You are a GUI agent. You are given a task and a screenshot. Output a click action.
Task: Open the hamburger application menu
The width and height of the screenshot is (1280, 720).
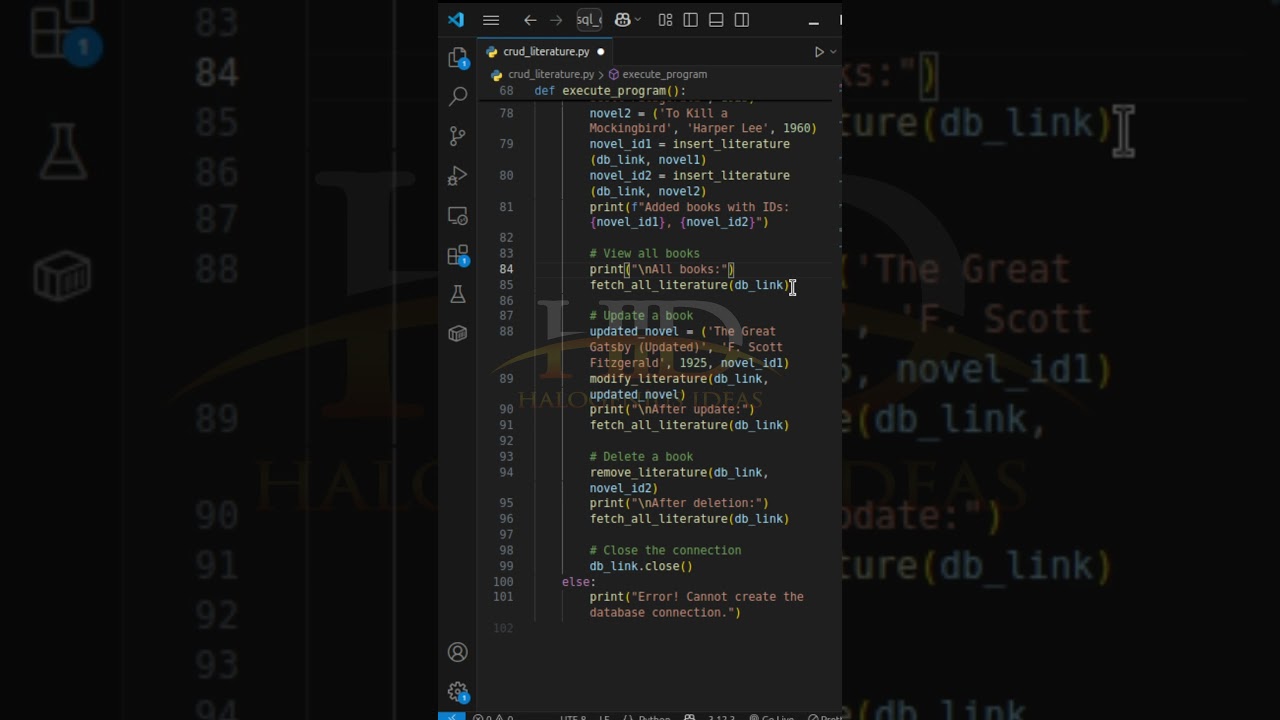coord(491,20)
